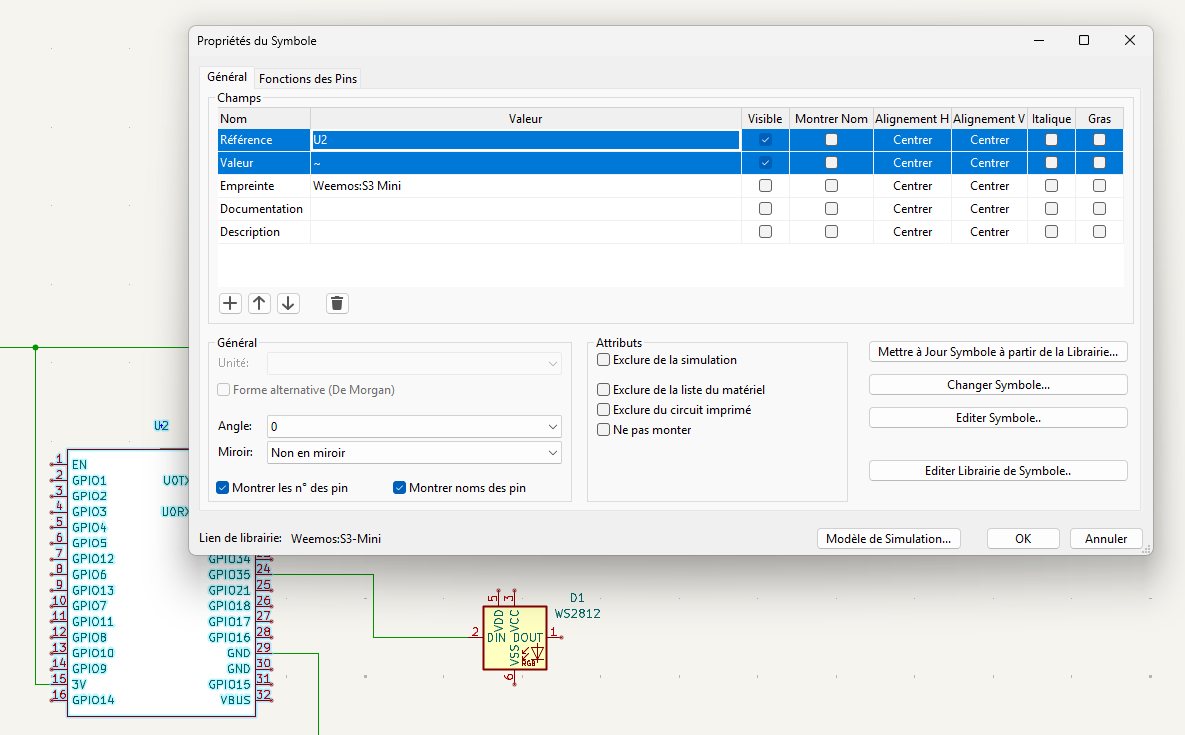This screenshot has height=735, width=1185.
Task: Select the Valeur row name cell
Action: click(x=263, y=162)
